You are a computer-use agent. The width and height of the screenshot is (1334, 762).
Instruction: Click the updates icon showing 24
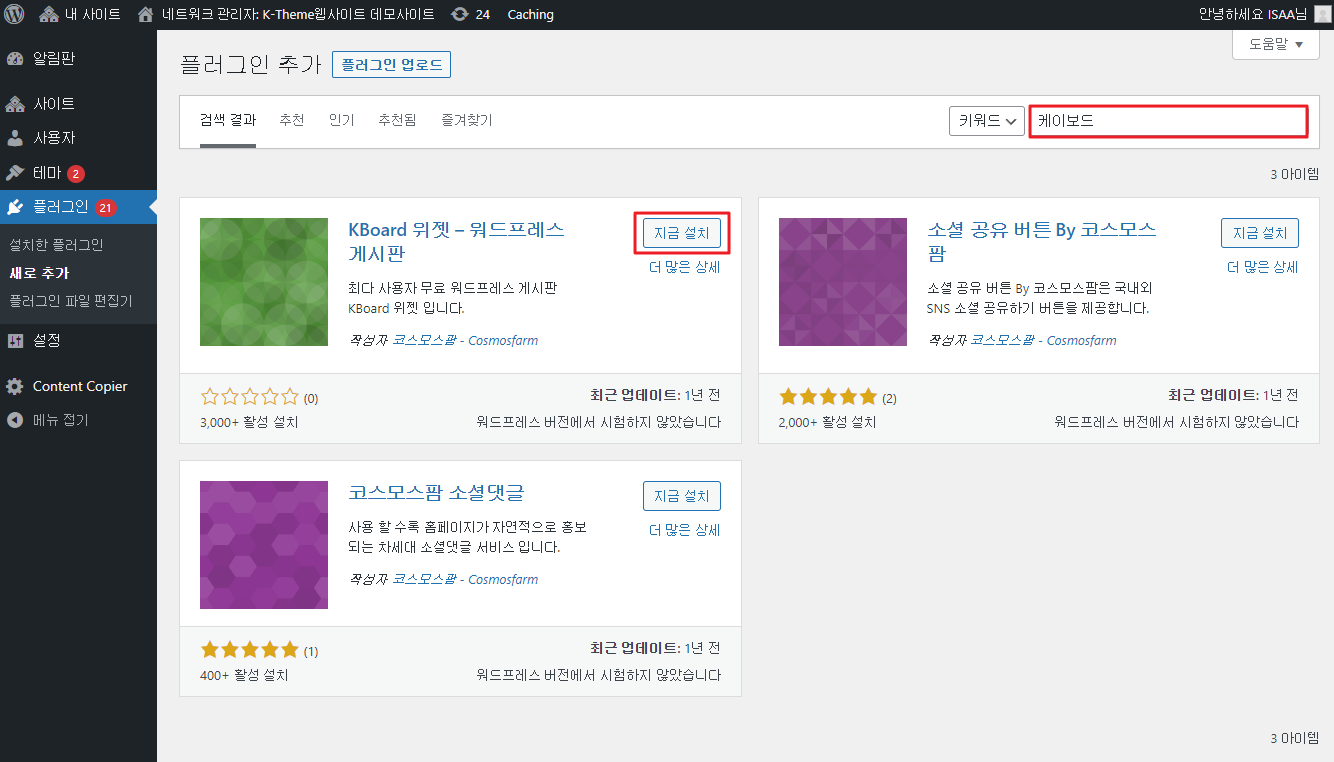click(x=470, y=14)
